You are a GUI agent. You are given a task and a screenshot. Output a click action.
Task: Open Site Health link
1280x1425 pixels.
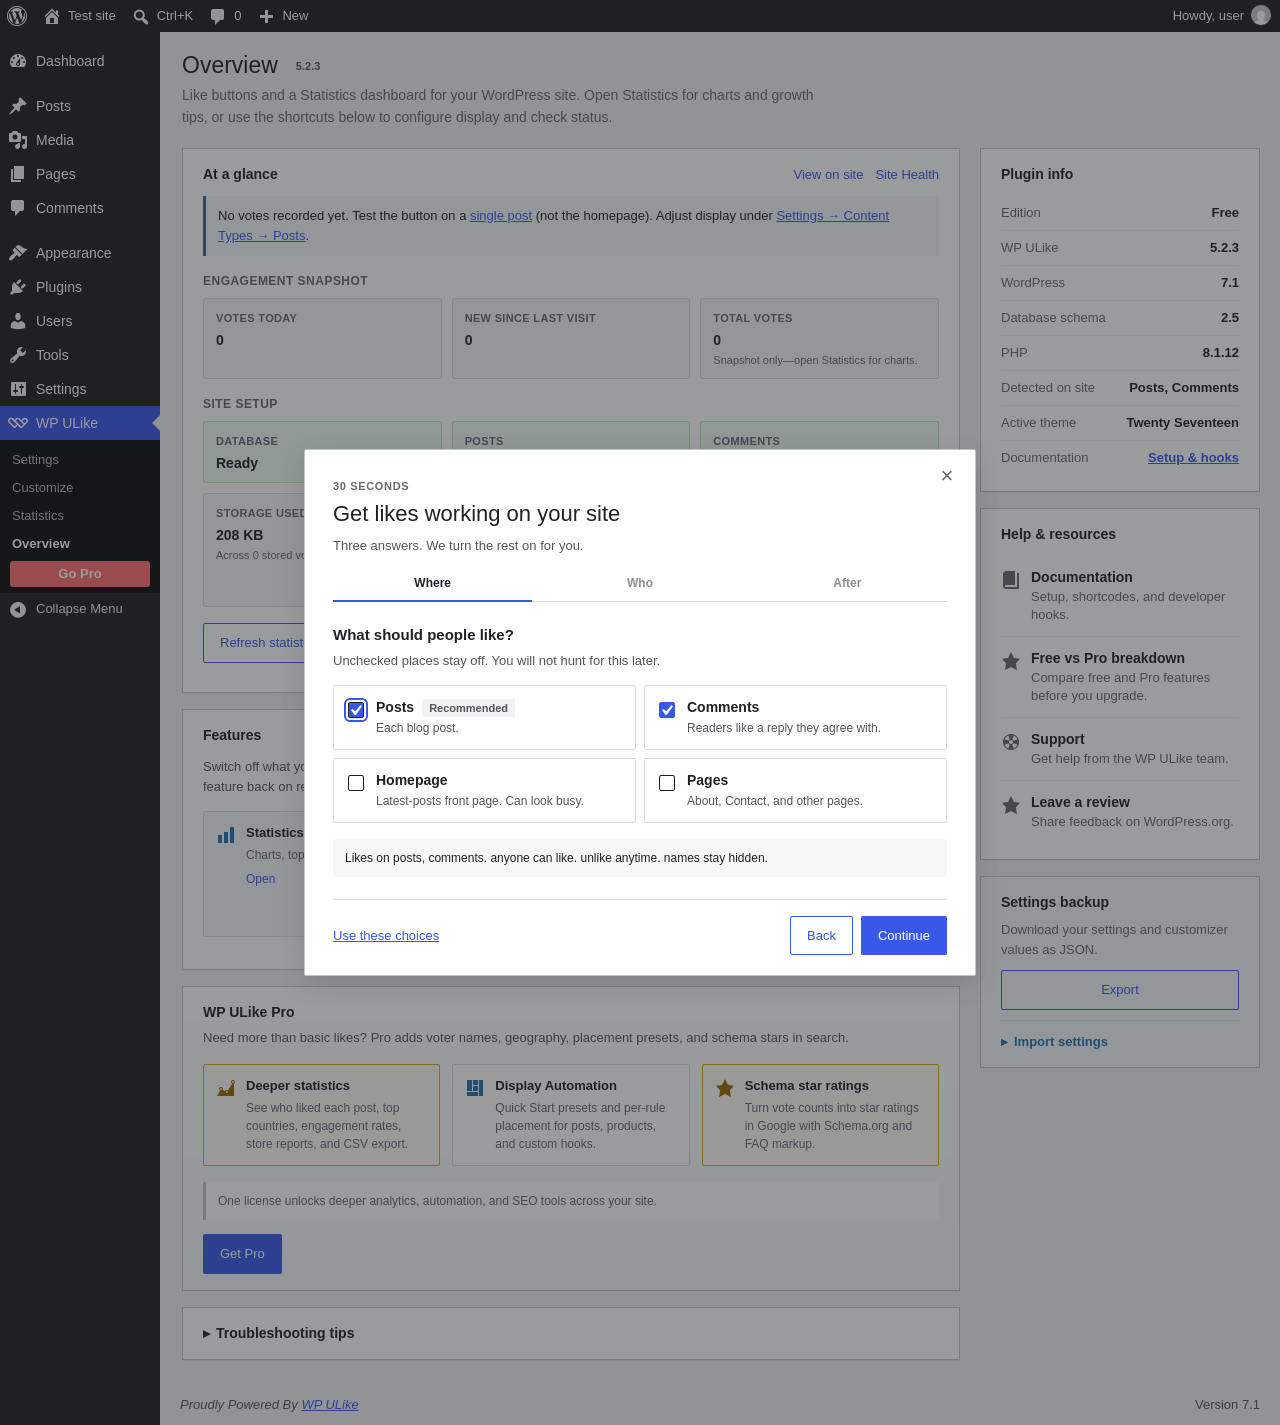point(907,175)
